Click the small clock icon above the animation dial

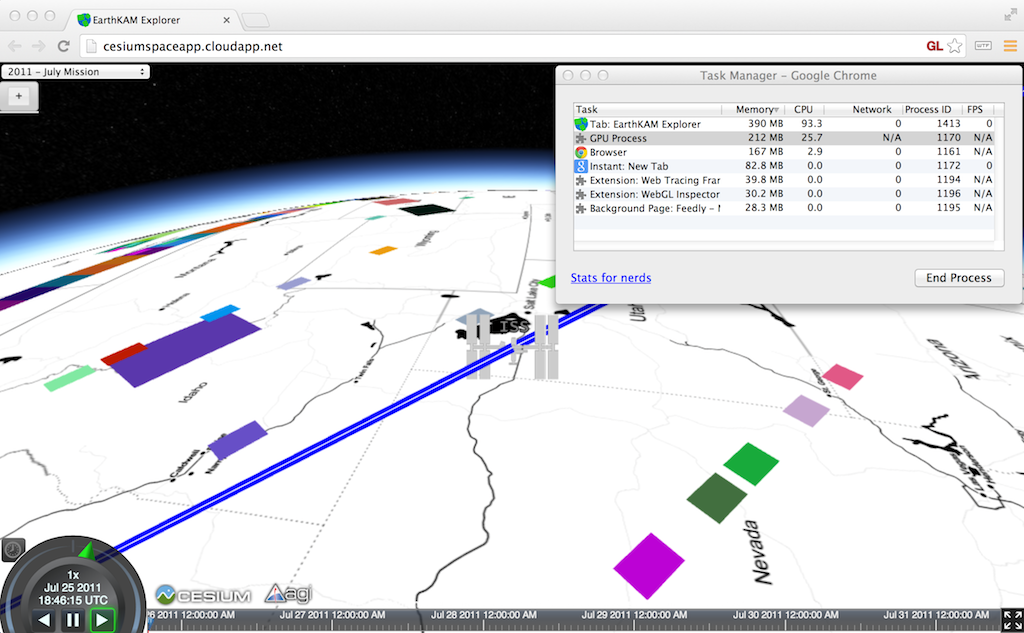click(x=13, y=549)
